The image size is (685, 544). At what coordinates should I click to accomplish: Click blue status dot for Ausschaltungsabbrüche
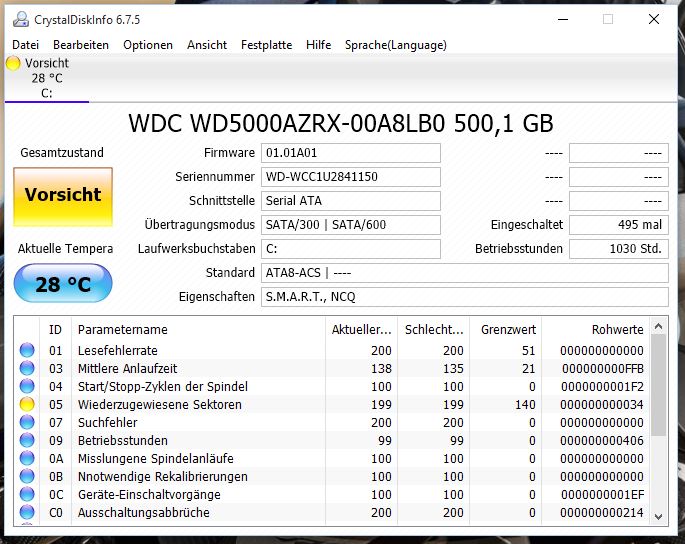pyautogui.click(x=27, y=512)
